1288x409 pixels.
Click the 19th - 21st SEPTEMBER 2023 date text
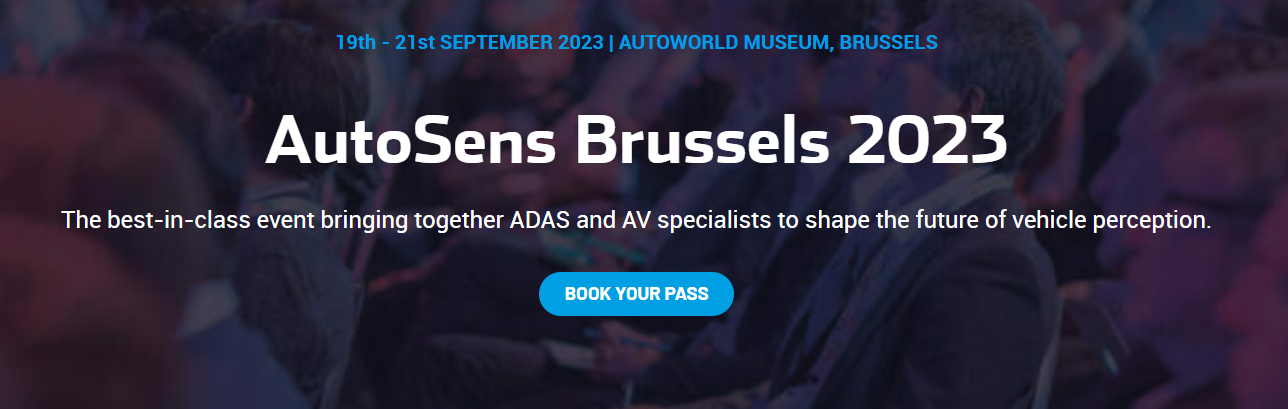469,43
